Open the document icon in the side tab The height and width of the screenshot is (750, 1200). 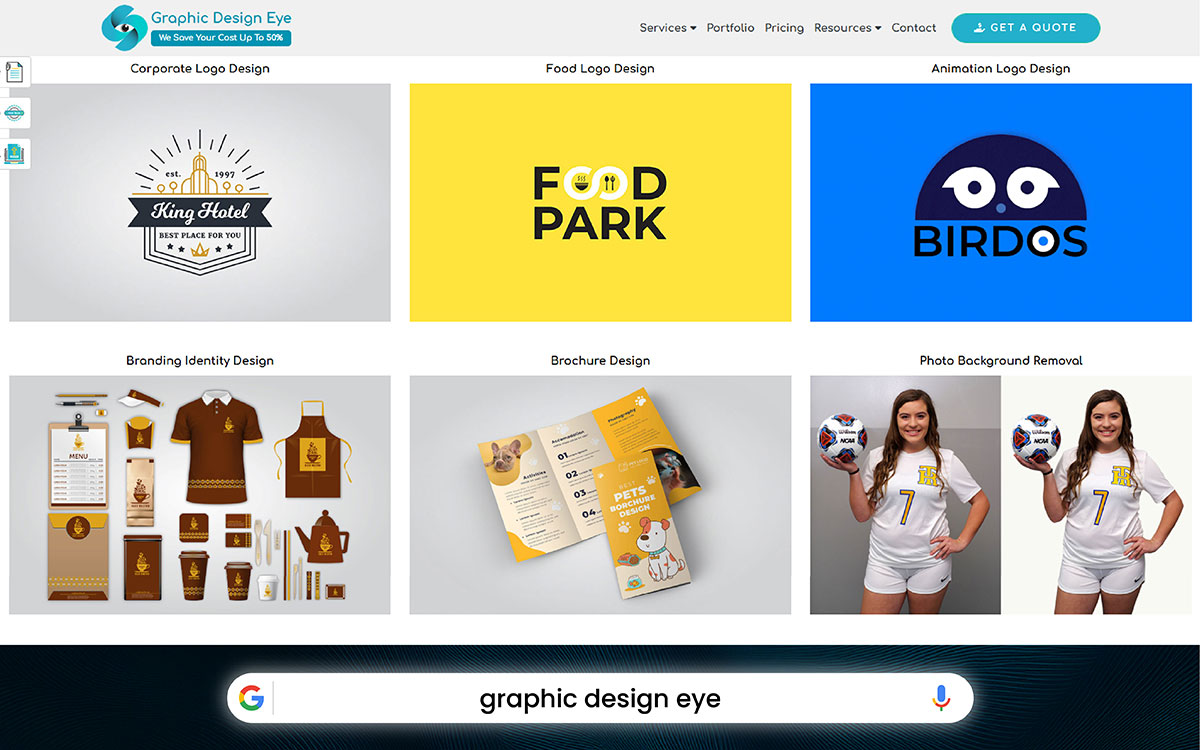(14, 72)
